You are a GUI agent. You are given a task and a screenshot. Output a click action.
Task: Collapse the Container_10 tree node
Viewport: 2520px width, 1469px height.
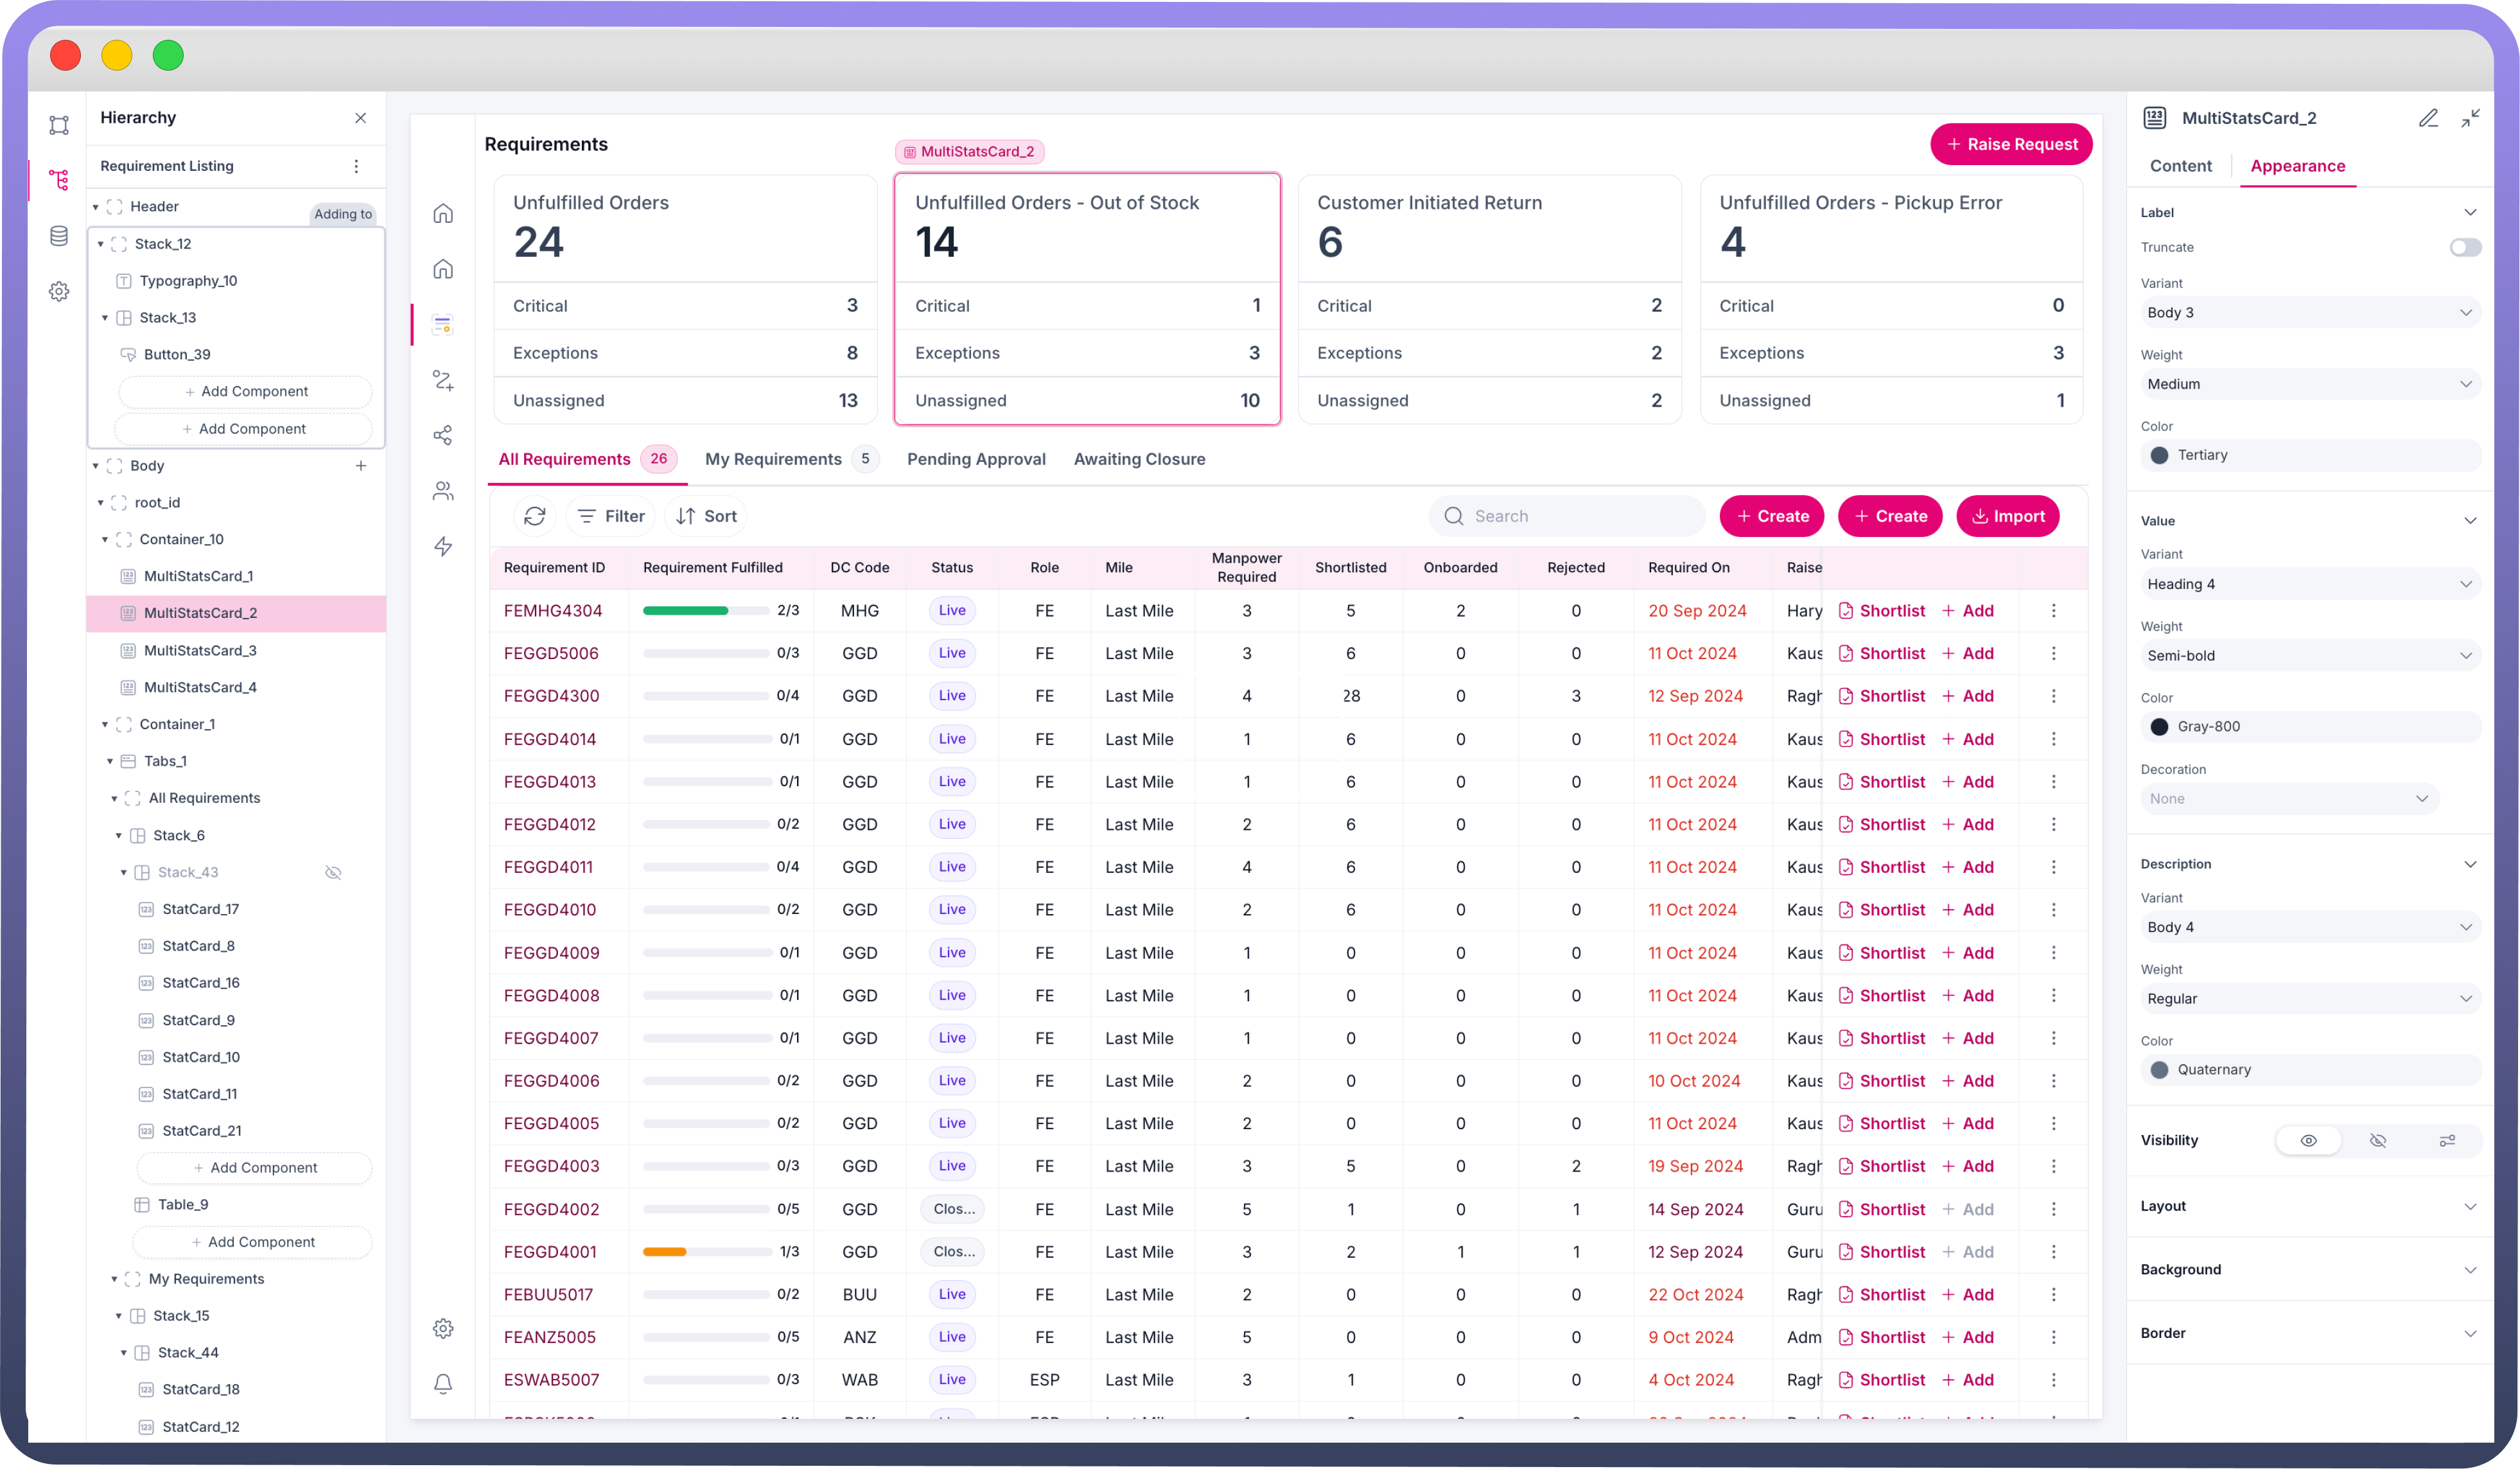[105, 540]
